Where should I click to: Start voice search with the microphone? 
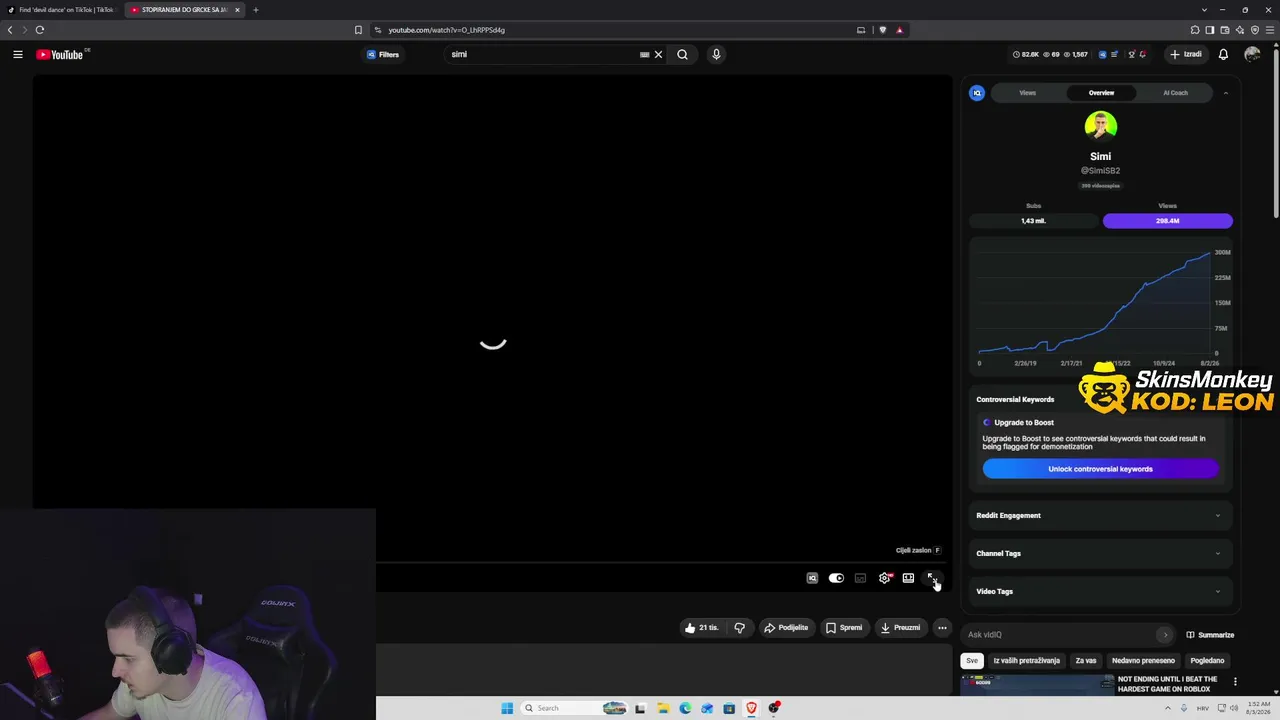coord(716,54)
